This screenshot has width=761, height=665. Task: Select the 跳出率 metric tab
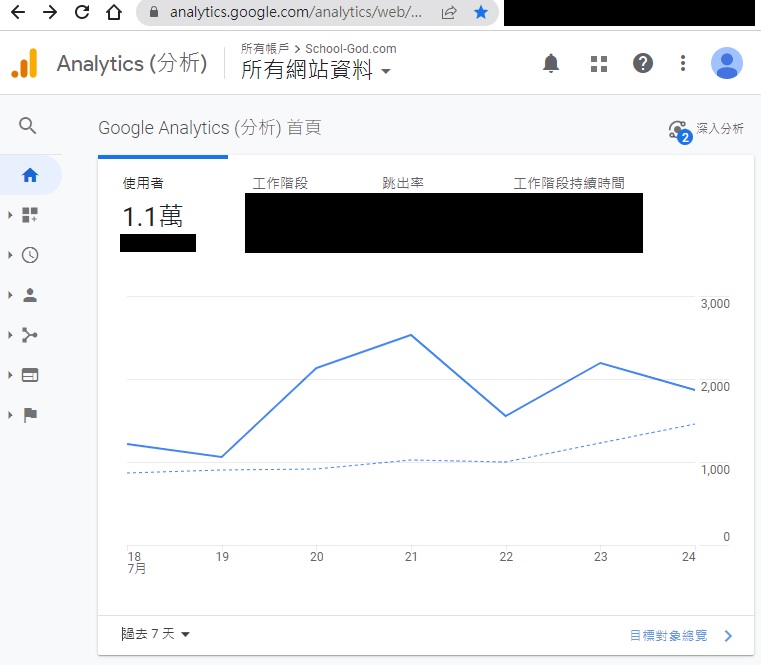tap(403, 183)
